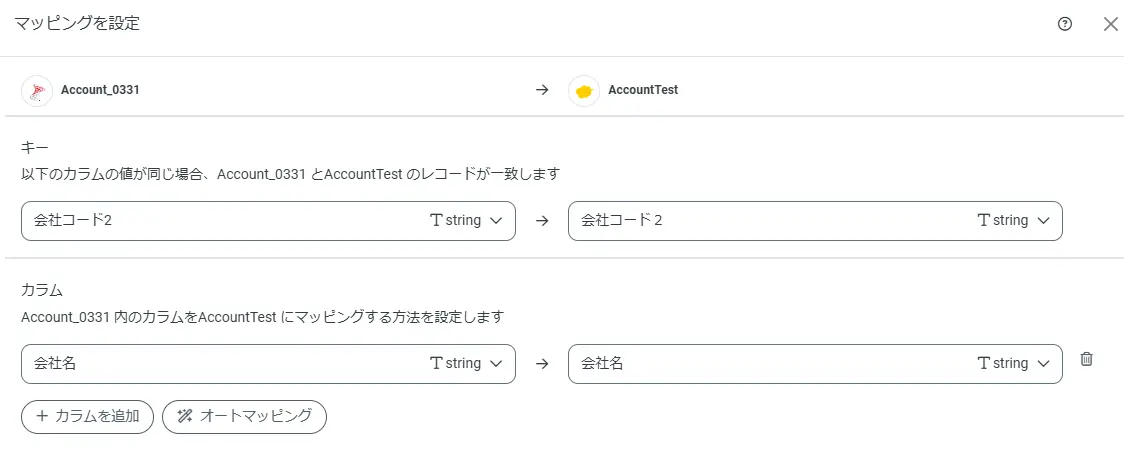Viewport: 1124px width, 467px height.
Task: Open the help question mark icon
Action: (1064, 25)
